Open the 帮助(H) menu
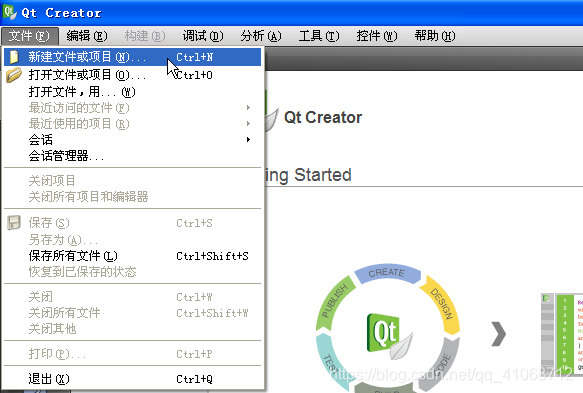The width and height of the screenshot is (583, 393). pos(435,36)
